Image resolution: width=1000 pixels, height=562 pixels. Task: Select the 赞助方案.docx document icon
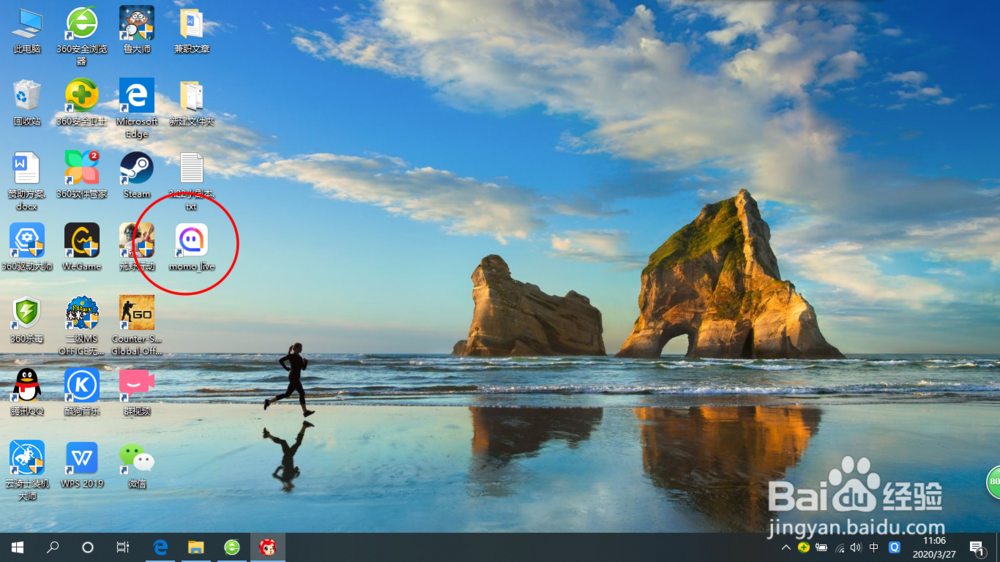[27, 181]
